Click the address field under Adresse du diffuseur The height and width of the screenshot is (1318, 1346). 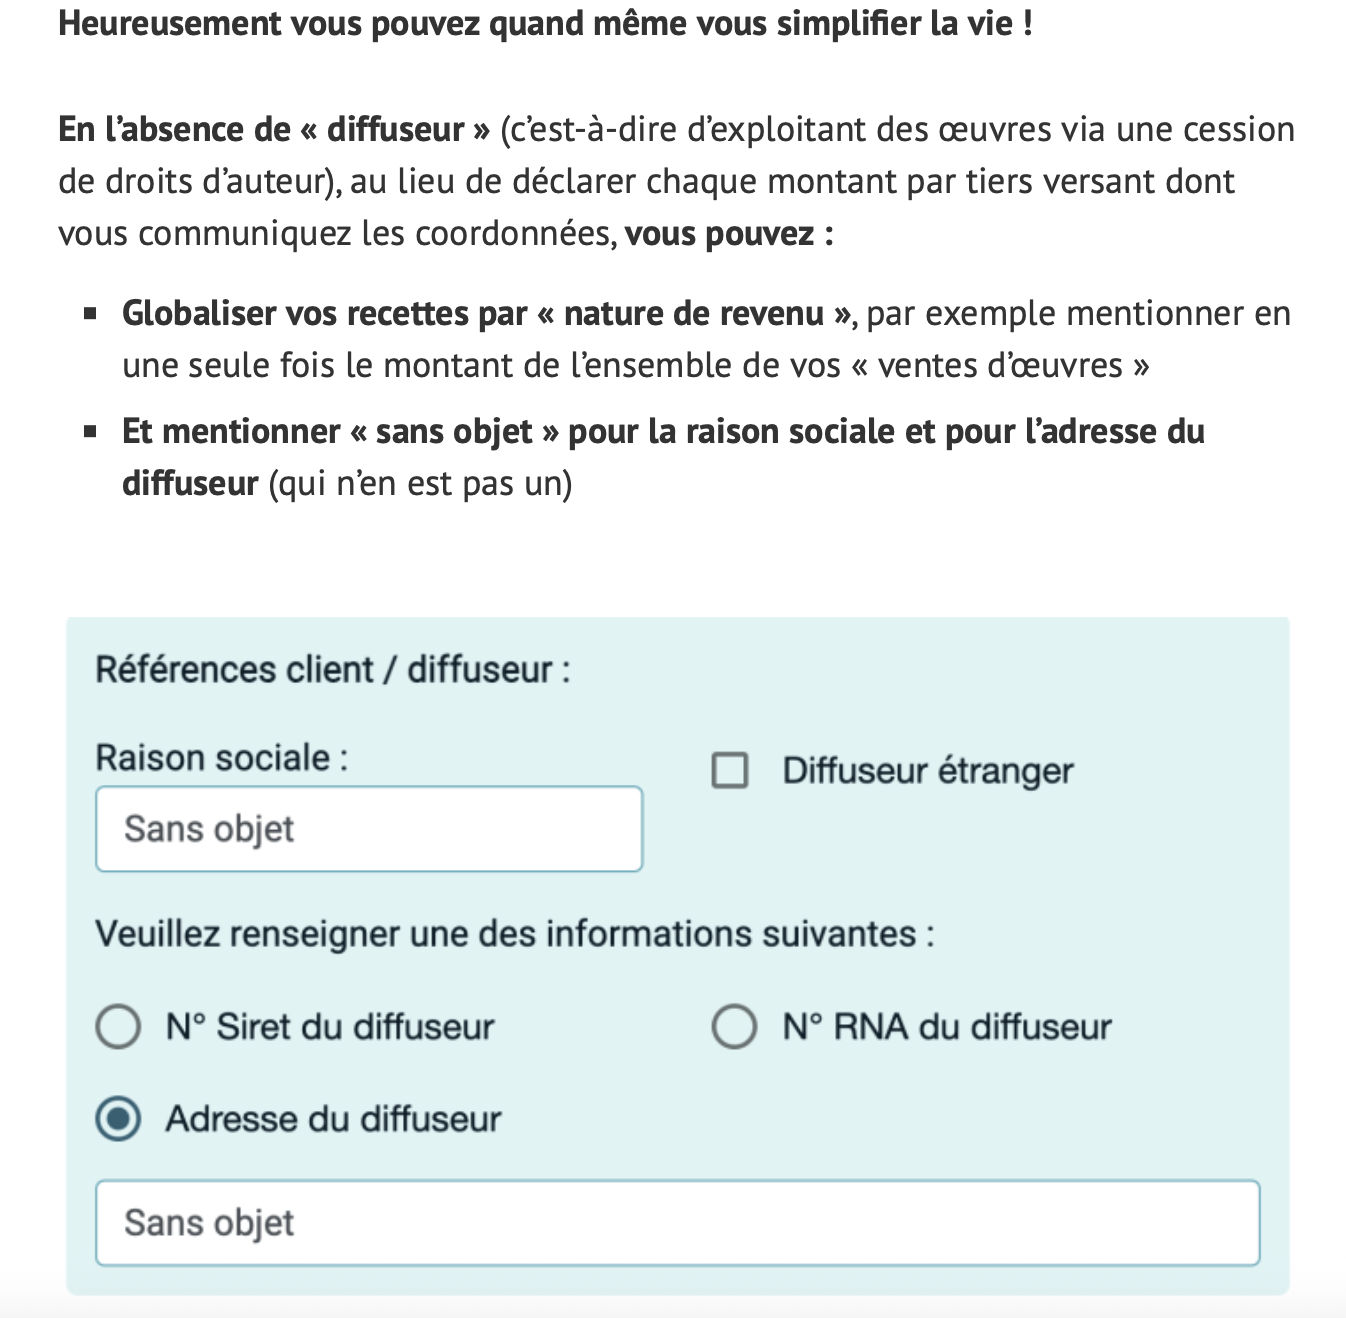coord(677,1223)
